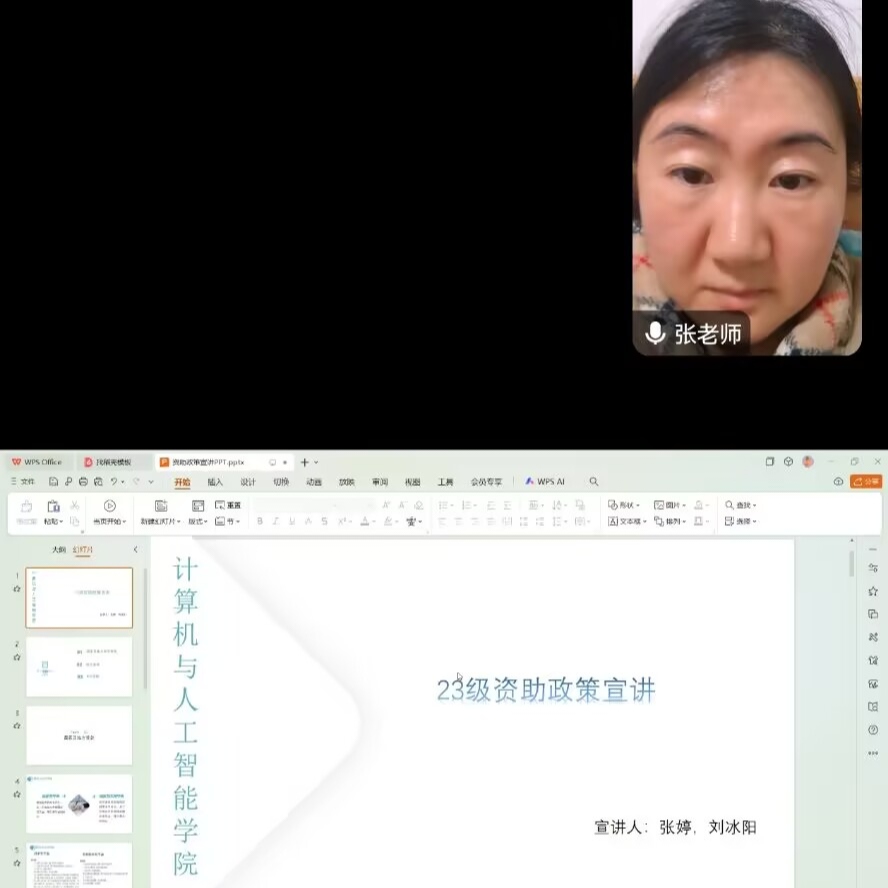This screenshot has width=888, height=888.
Task: Switch to the 插入 ribbon tab
Action: 215,482
